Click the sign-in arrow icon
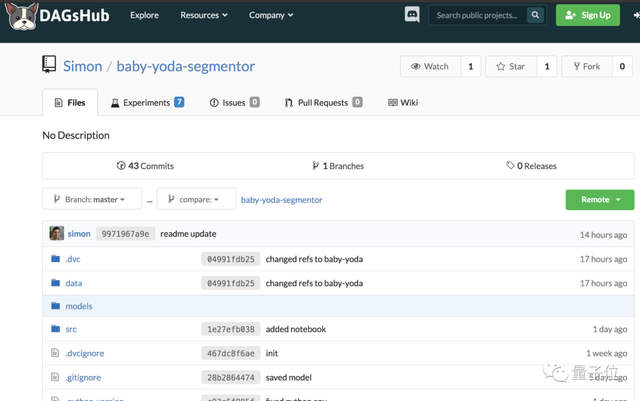Screen dimensions: 640x401 tap(634, 15)
